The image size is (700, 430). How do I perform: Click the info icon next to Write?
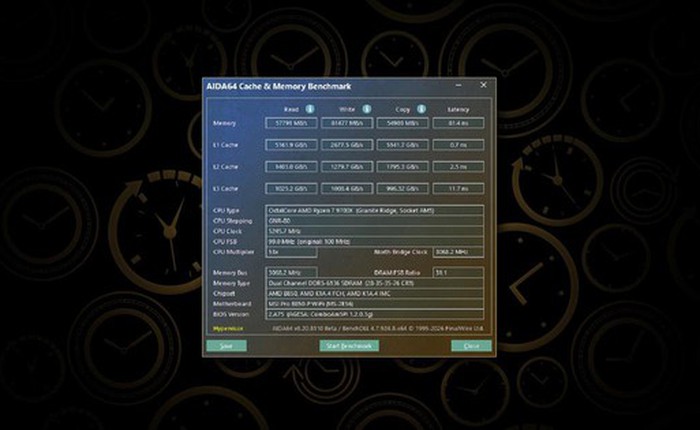tap(367, 109)
